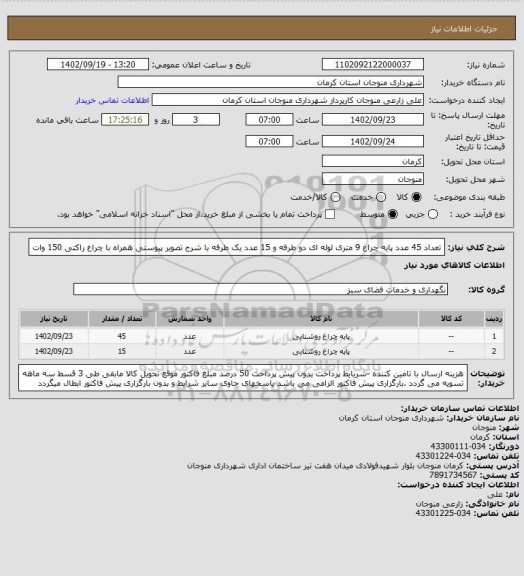The height and width of the screenshot is (576, 524).
Task: Select the کالا/خدمت radio button
Action: 335,197
